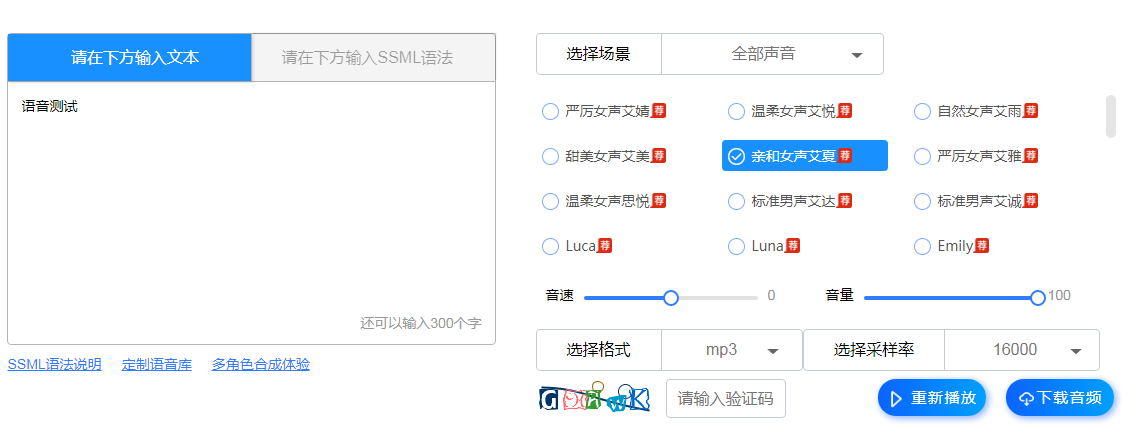Open the 多角色合成体验 link
The height and width of the screenshot is (437, 1141).
pos(261,365)
